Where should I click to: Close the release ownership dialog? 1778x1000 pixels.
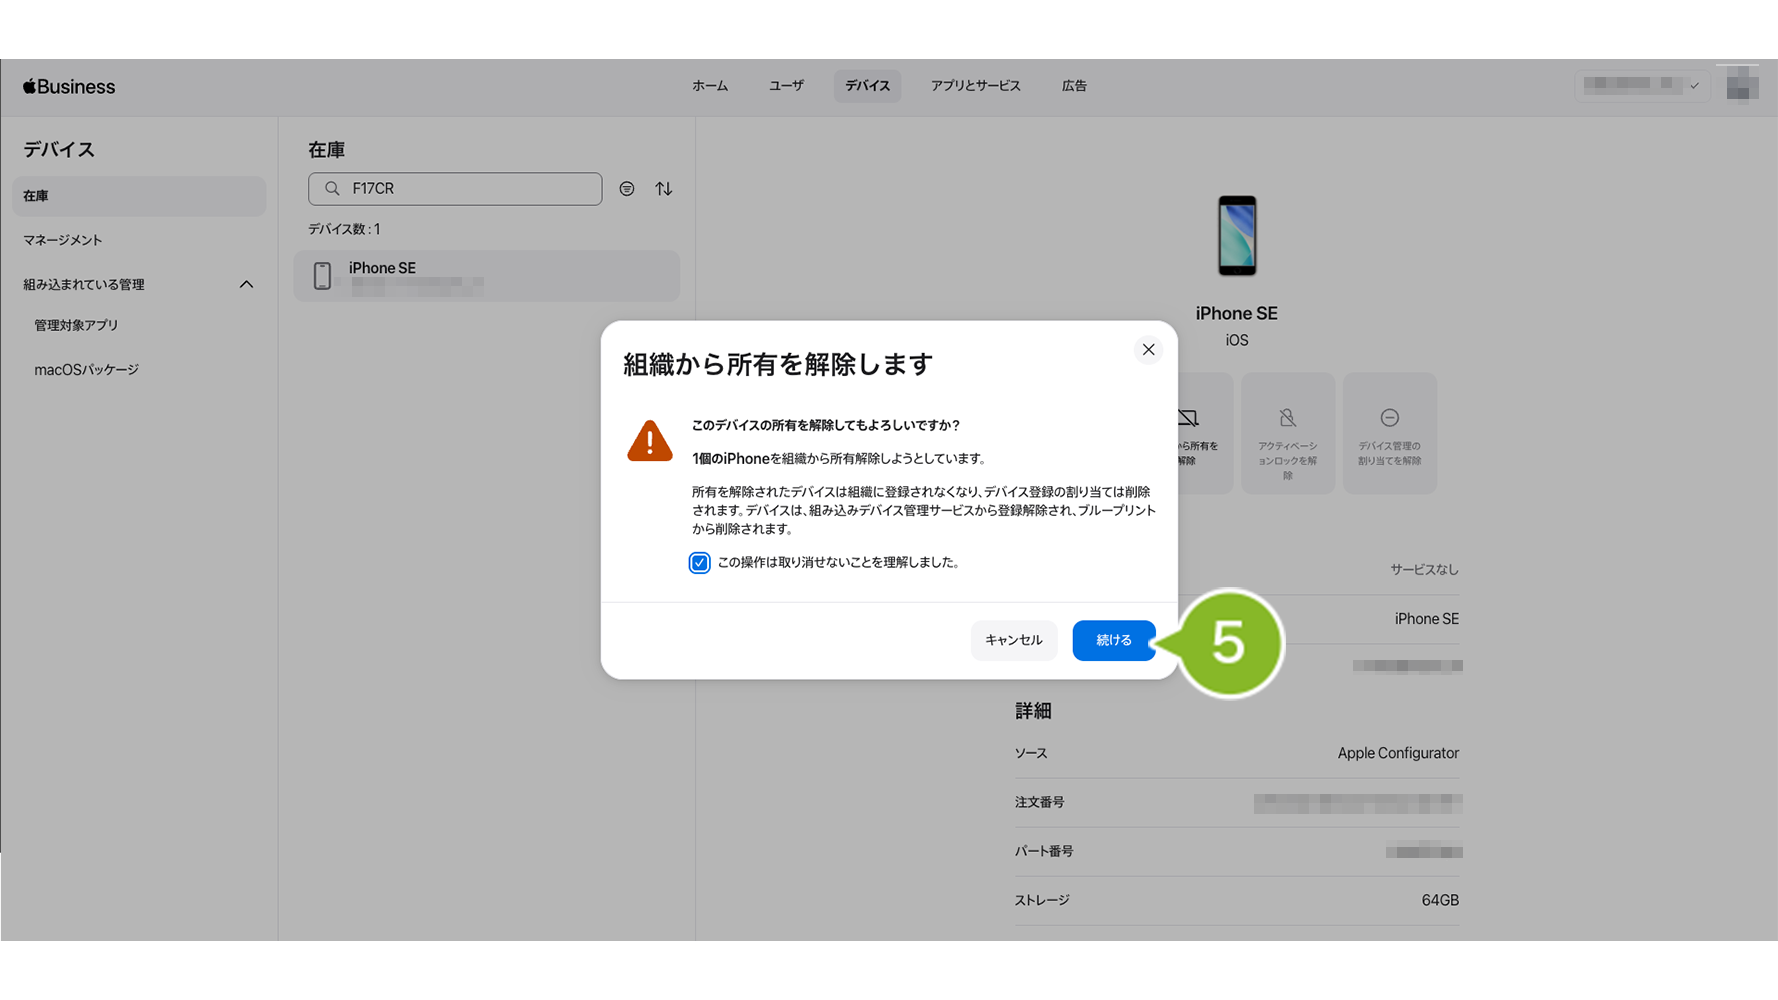pos(1148,349)
